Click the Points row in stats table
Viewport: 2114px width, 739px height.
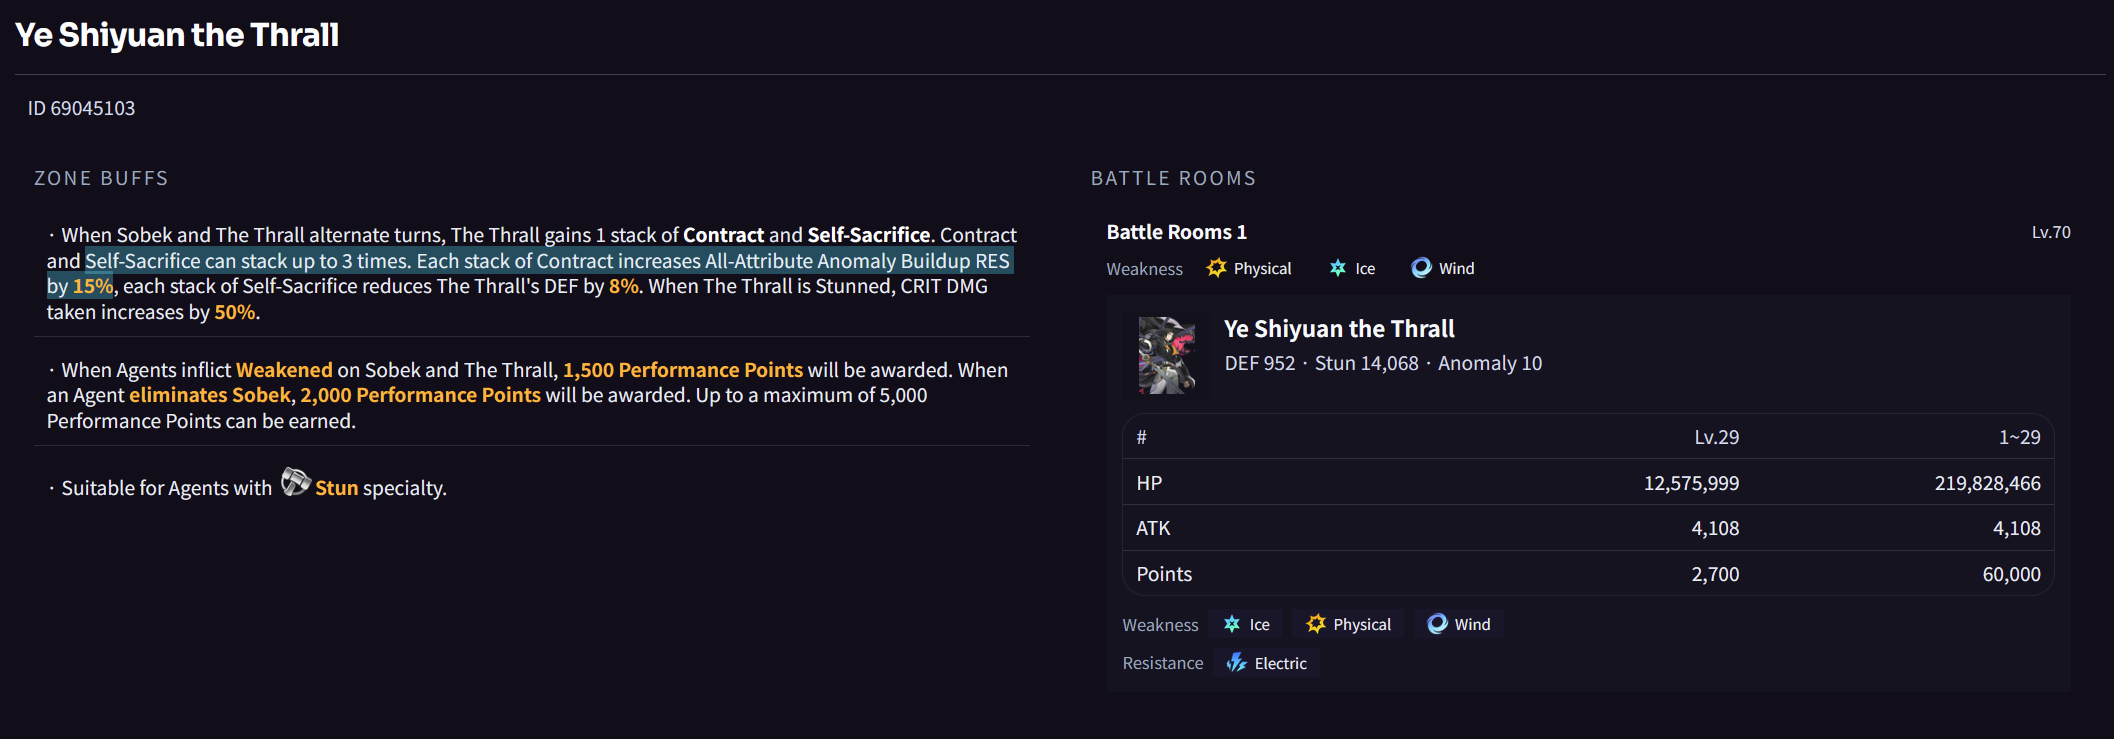[x=1588, y=574]
